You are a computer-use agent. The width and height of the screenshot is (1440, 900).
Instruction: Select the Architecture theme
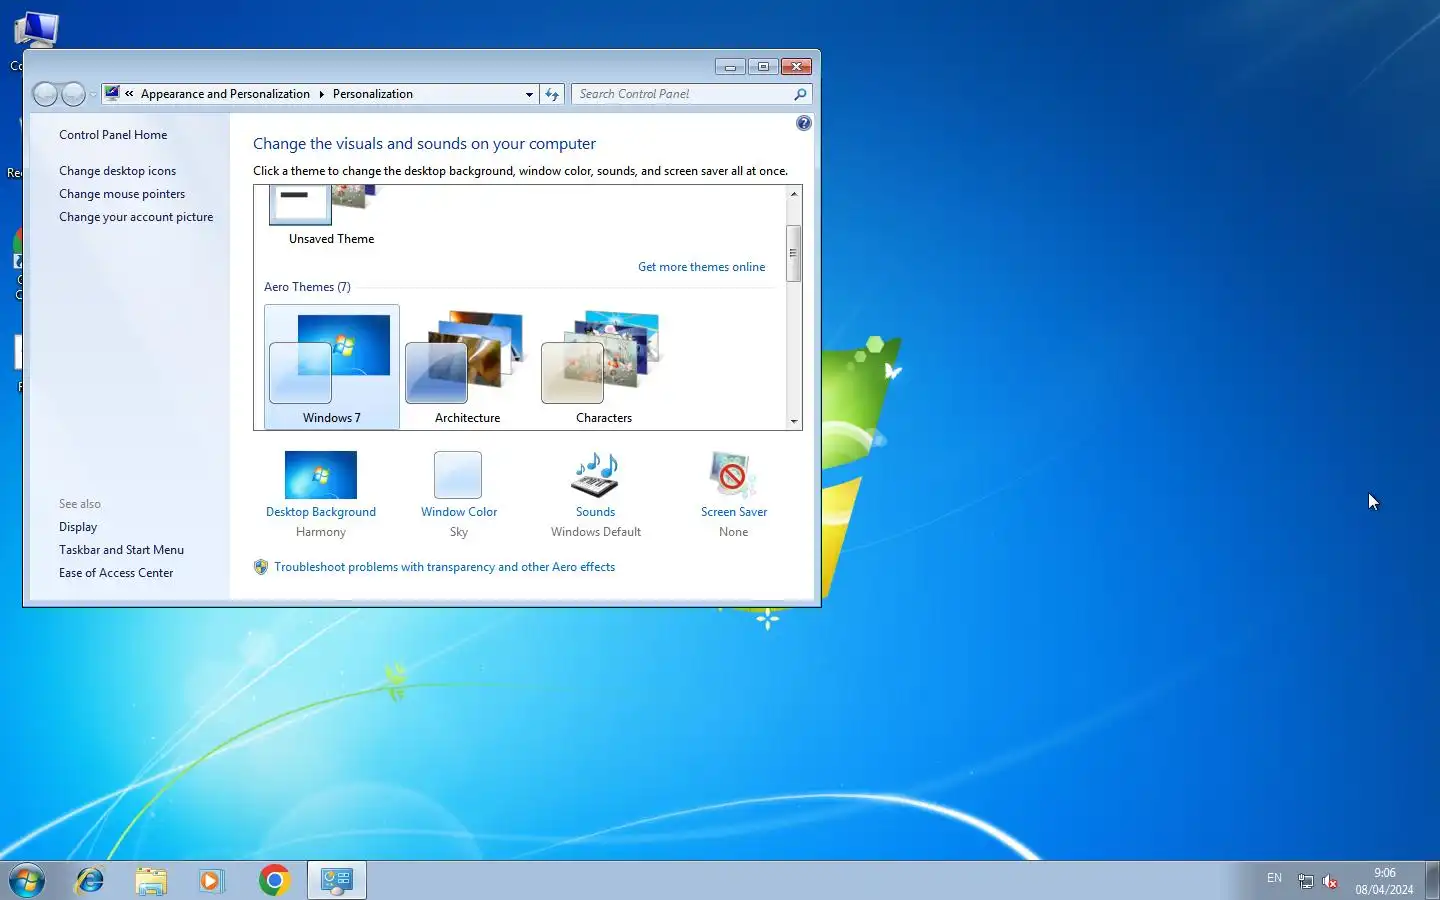(x=467, y=366)
